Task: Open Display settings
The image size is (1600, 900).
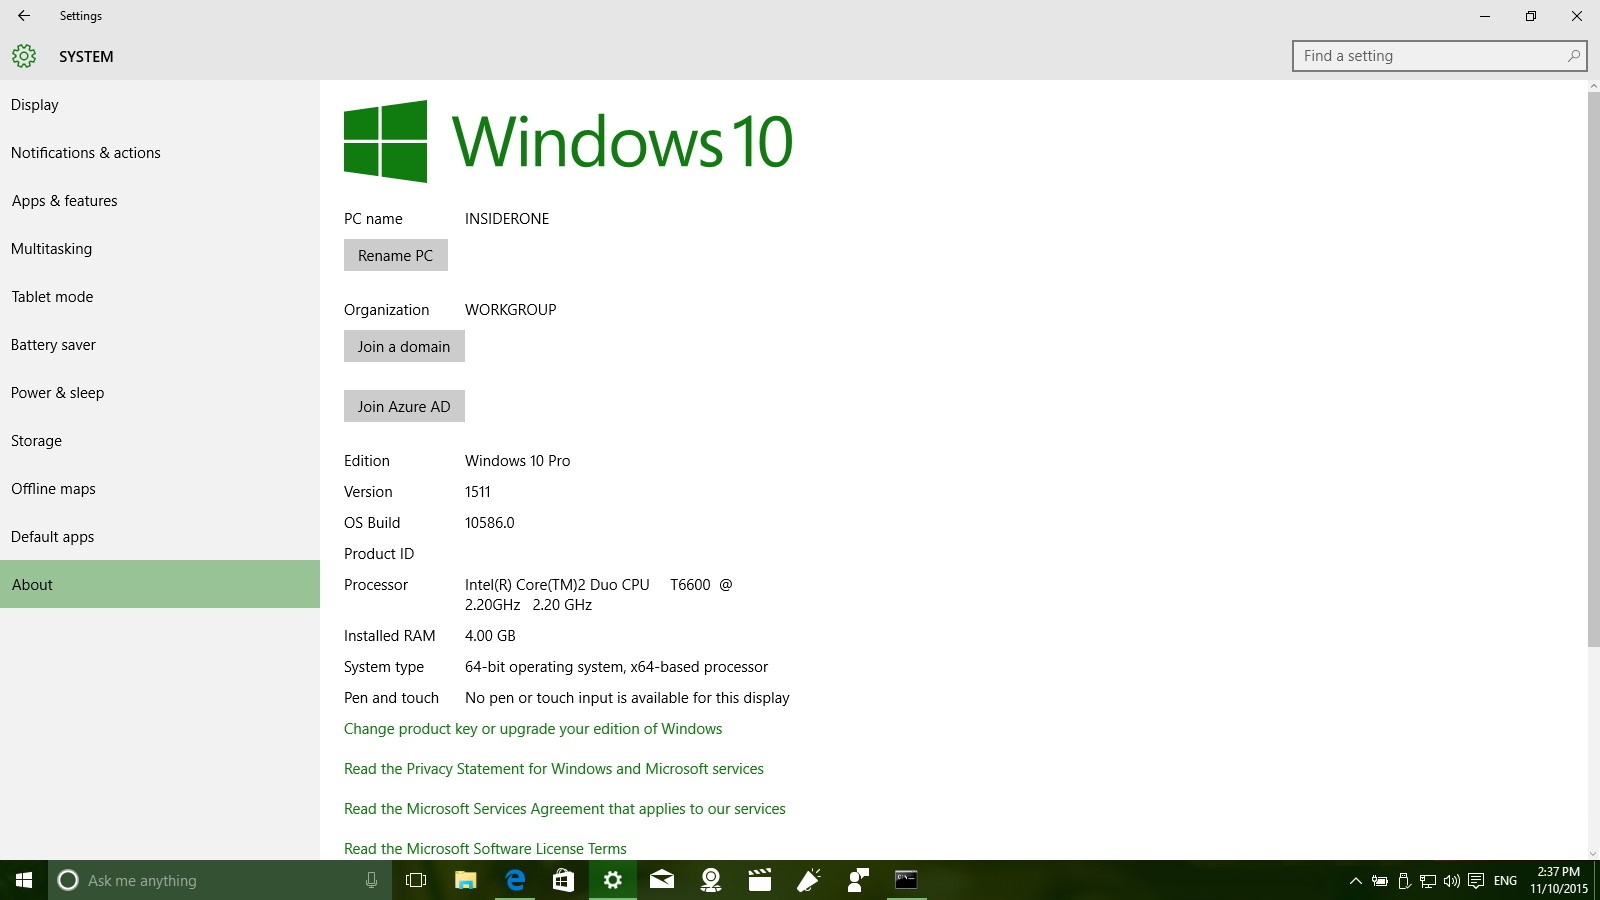Action: point(160,105)
